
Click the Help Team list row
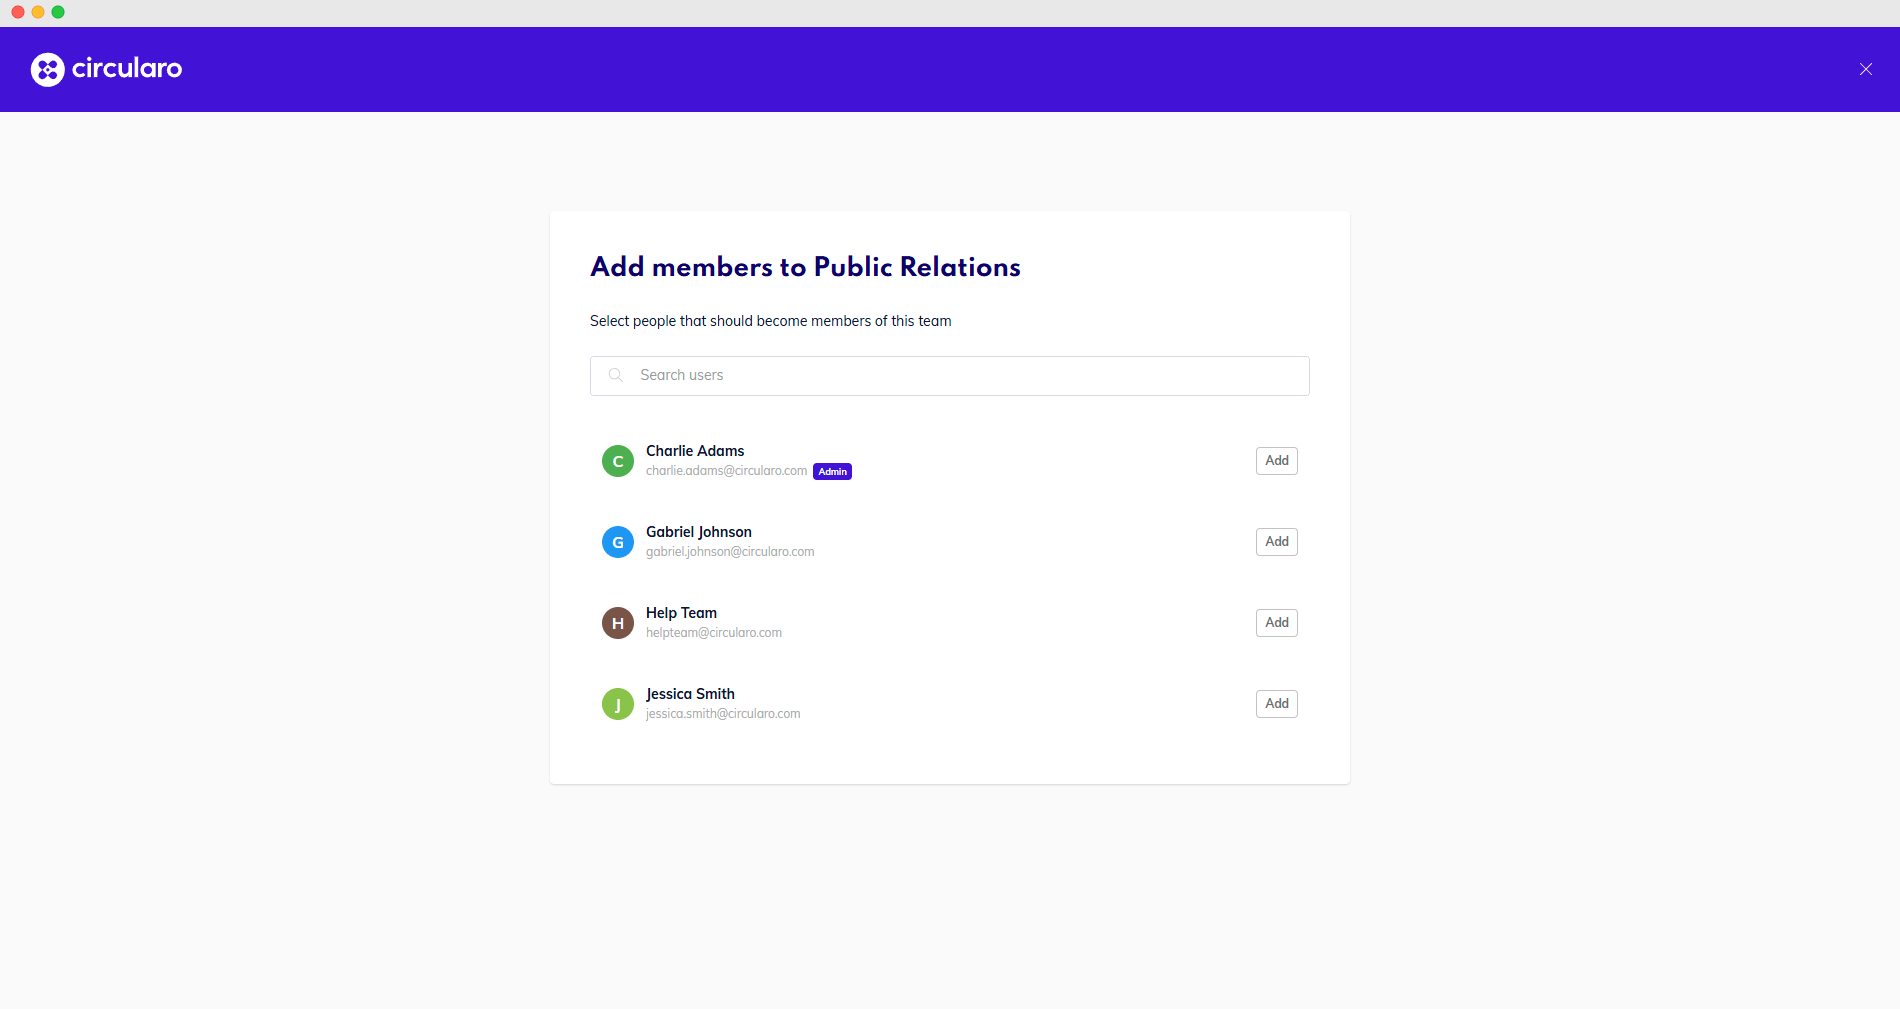[949, 622]
